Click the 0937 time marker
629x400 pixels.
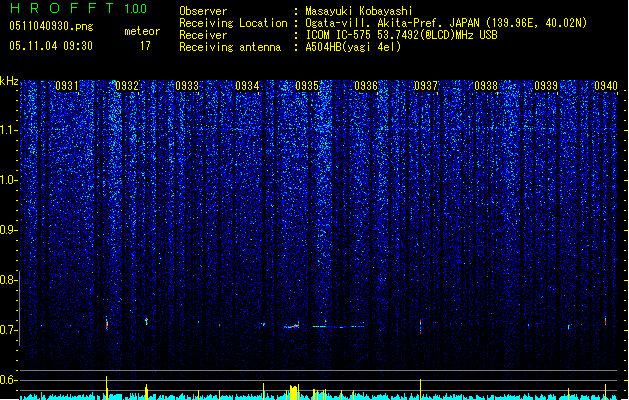pyautogui.click(x=426, y=86)
